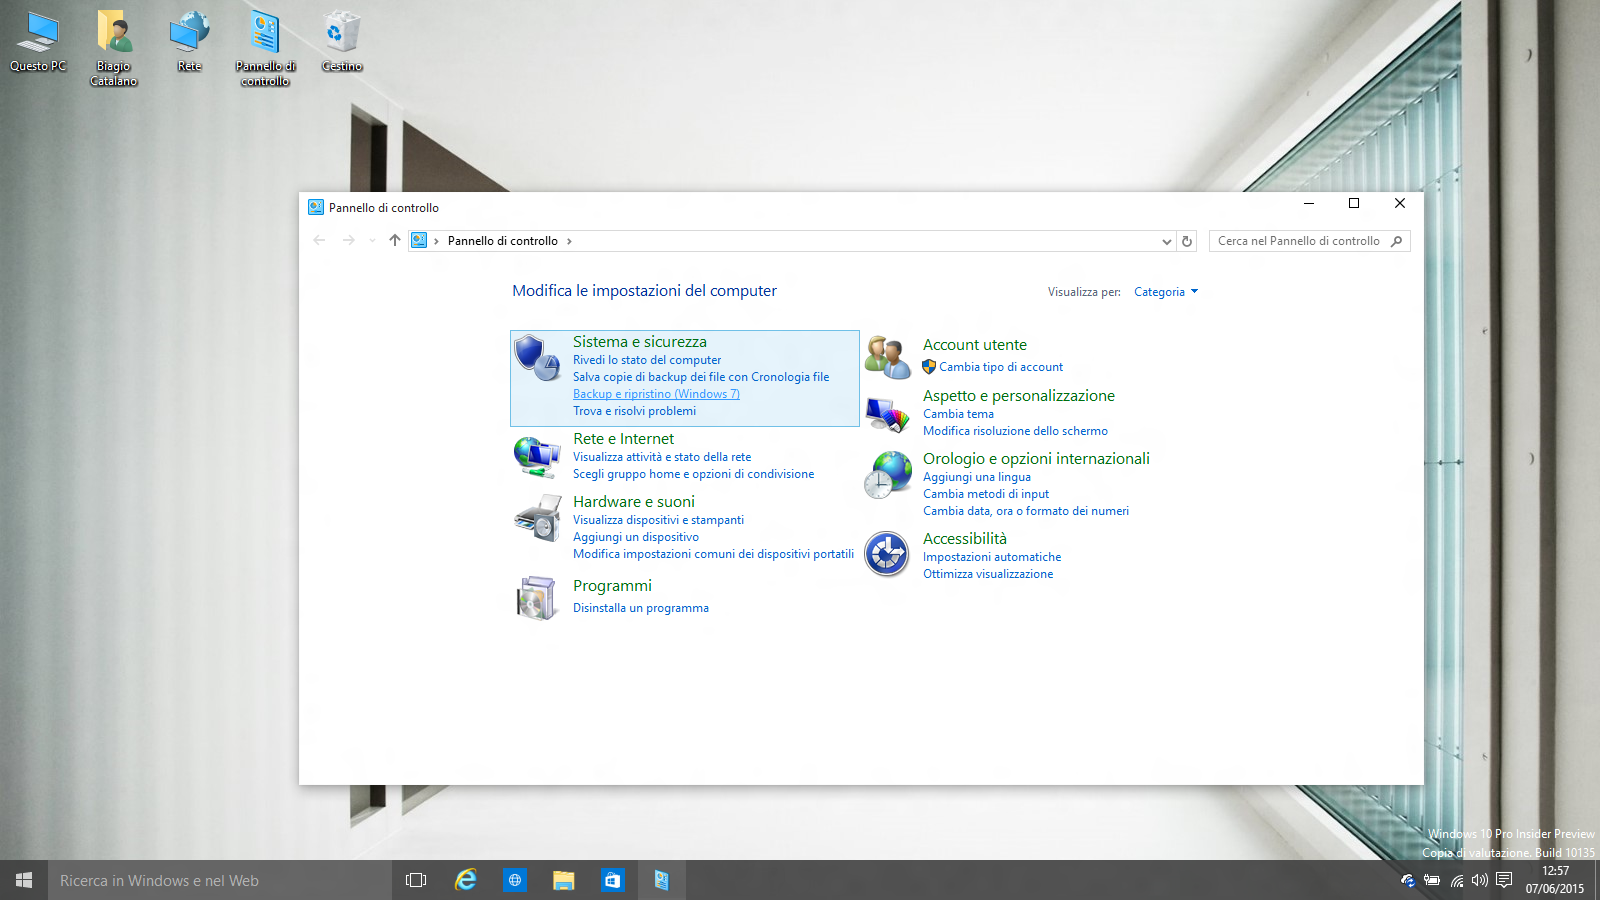Viewport: 1600px width, 900px height.
Task: Expand chevron after Pannello di controllo breadcrumb
Action: pyautogui.click(x=569, y=241)
